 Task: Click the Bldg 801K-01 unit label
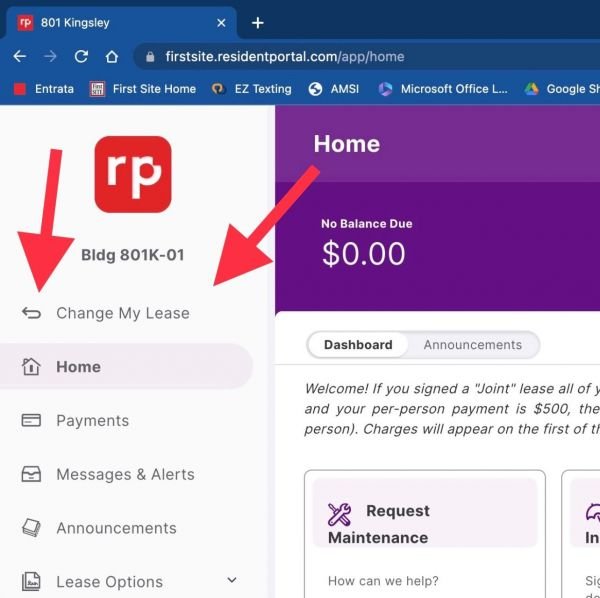133,255
